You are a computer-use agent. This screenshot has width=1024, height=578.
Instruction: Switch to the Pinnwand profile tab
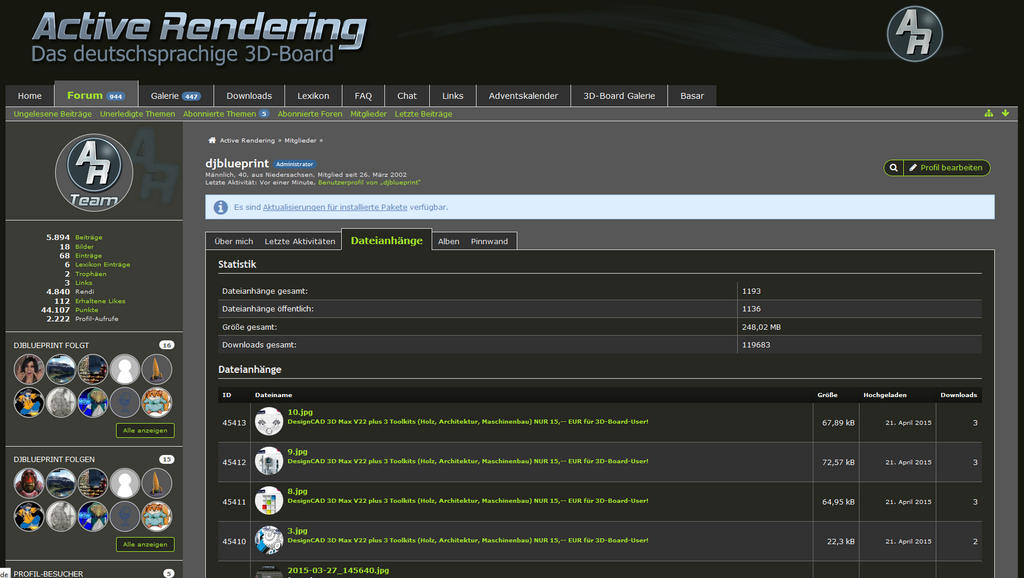coord(489,241)
